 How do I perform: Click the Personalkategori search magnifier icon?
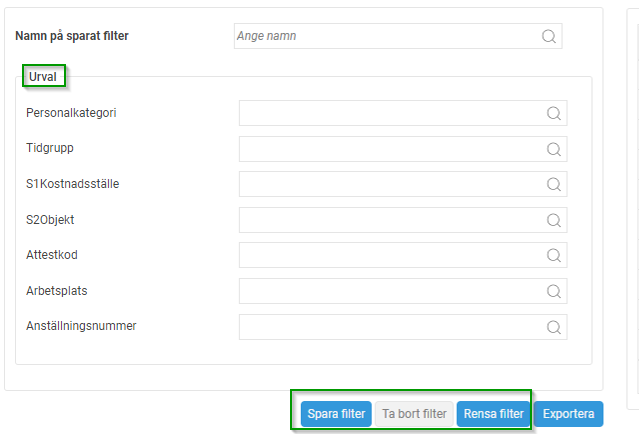[554, 113]
